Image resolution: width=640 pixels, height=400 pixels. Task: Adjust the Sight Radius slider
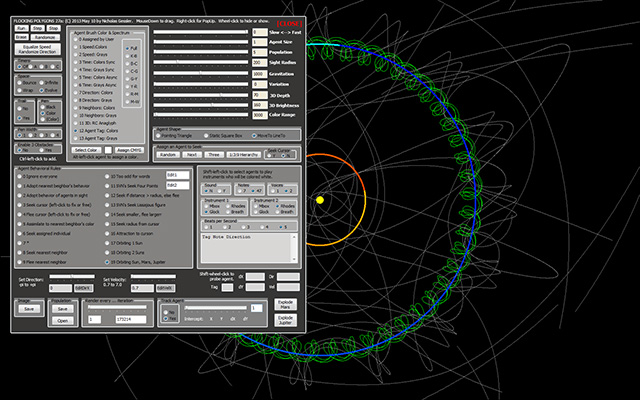click(x=201, y=62)
